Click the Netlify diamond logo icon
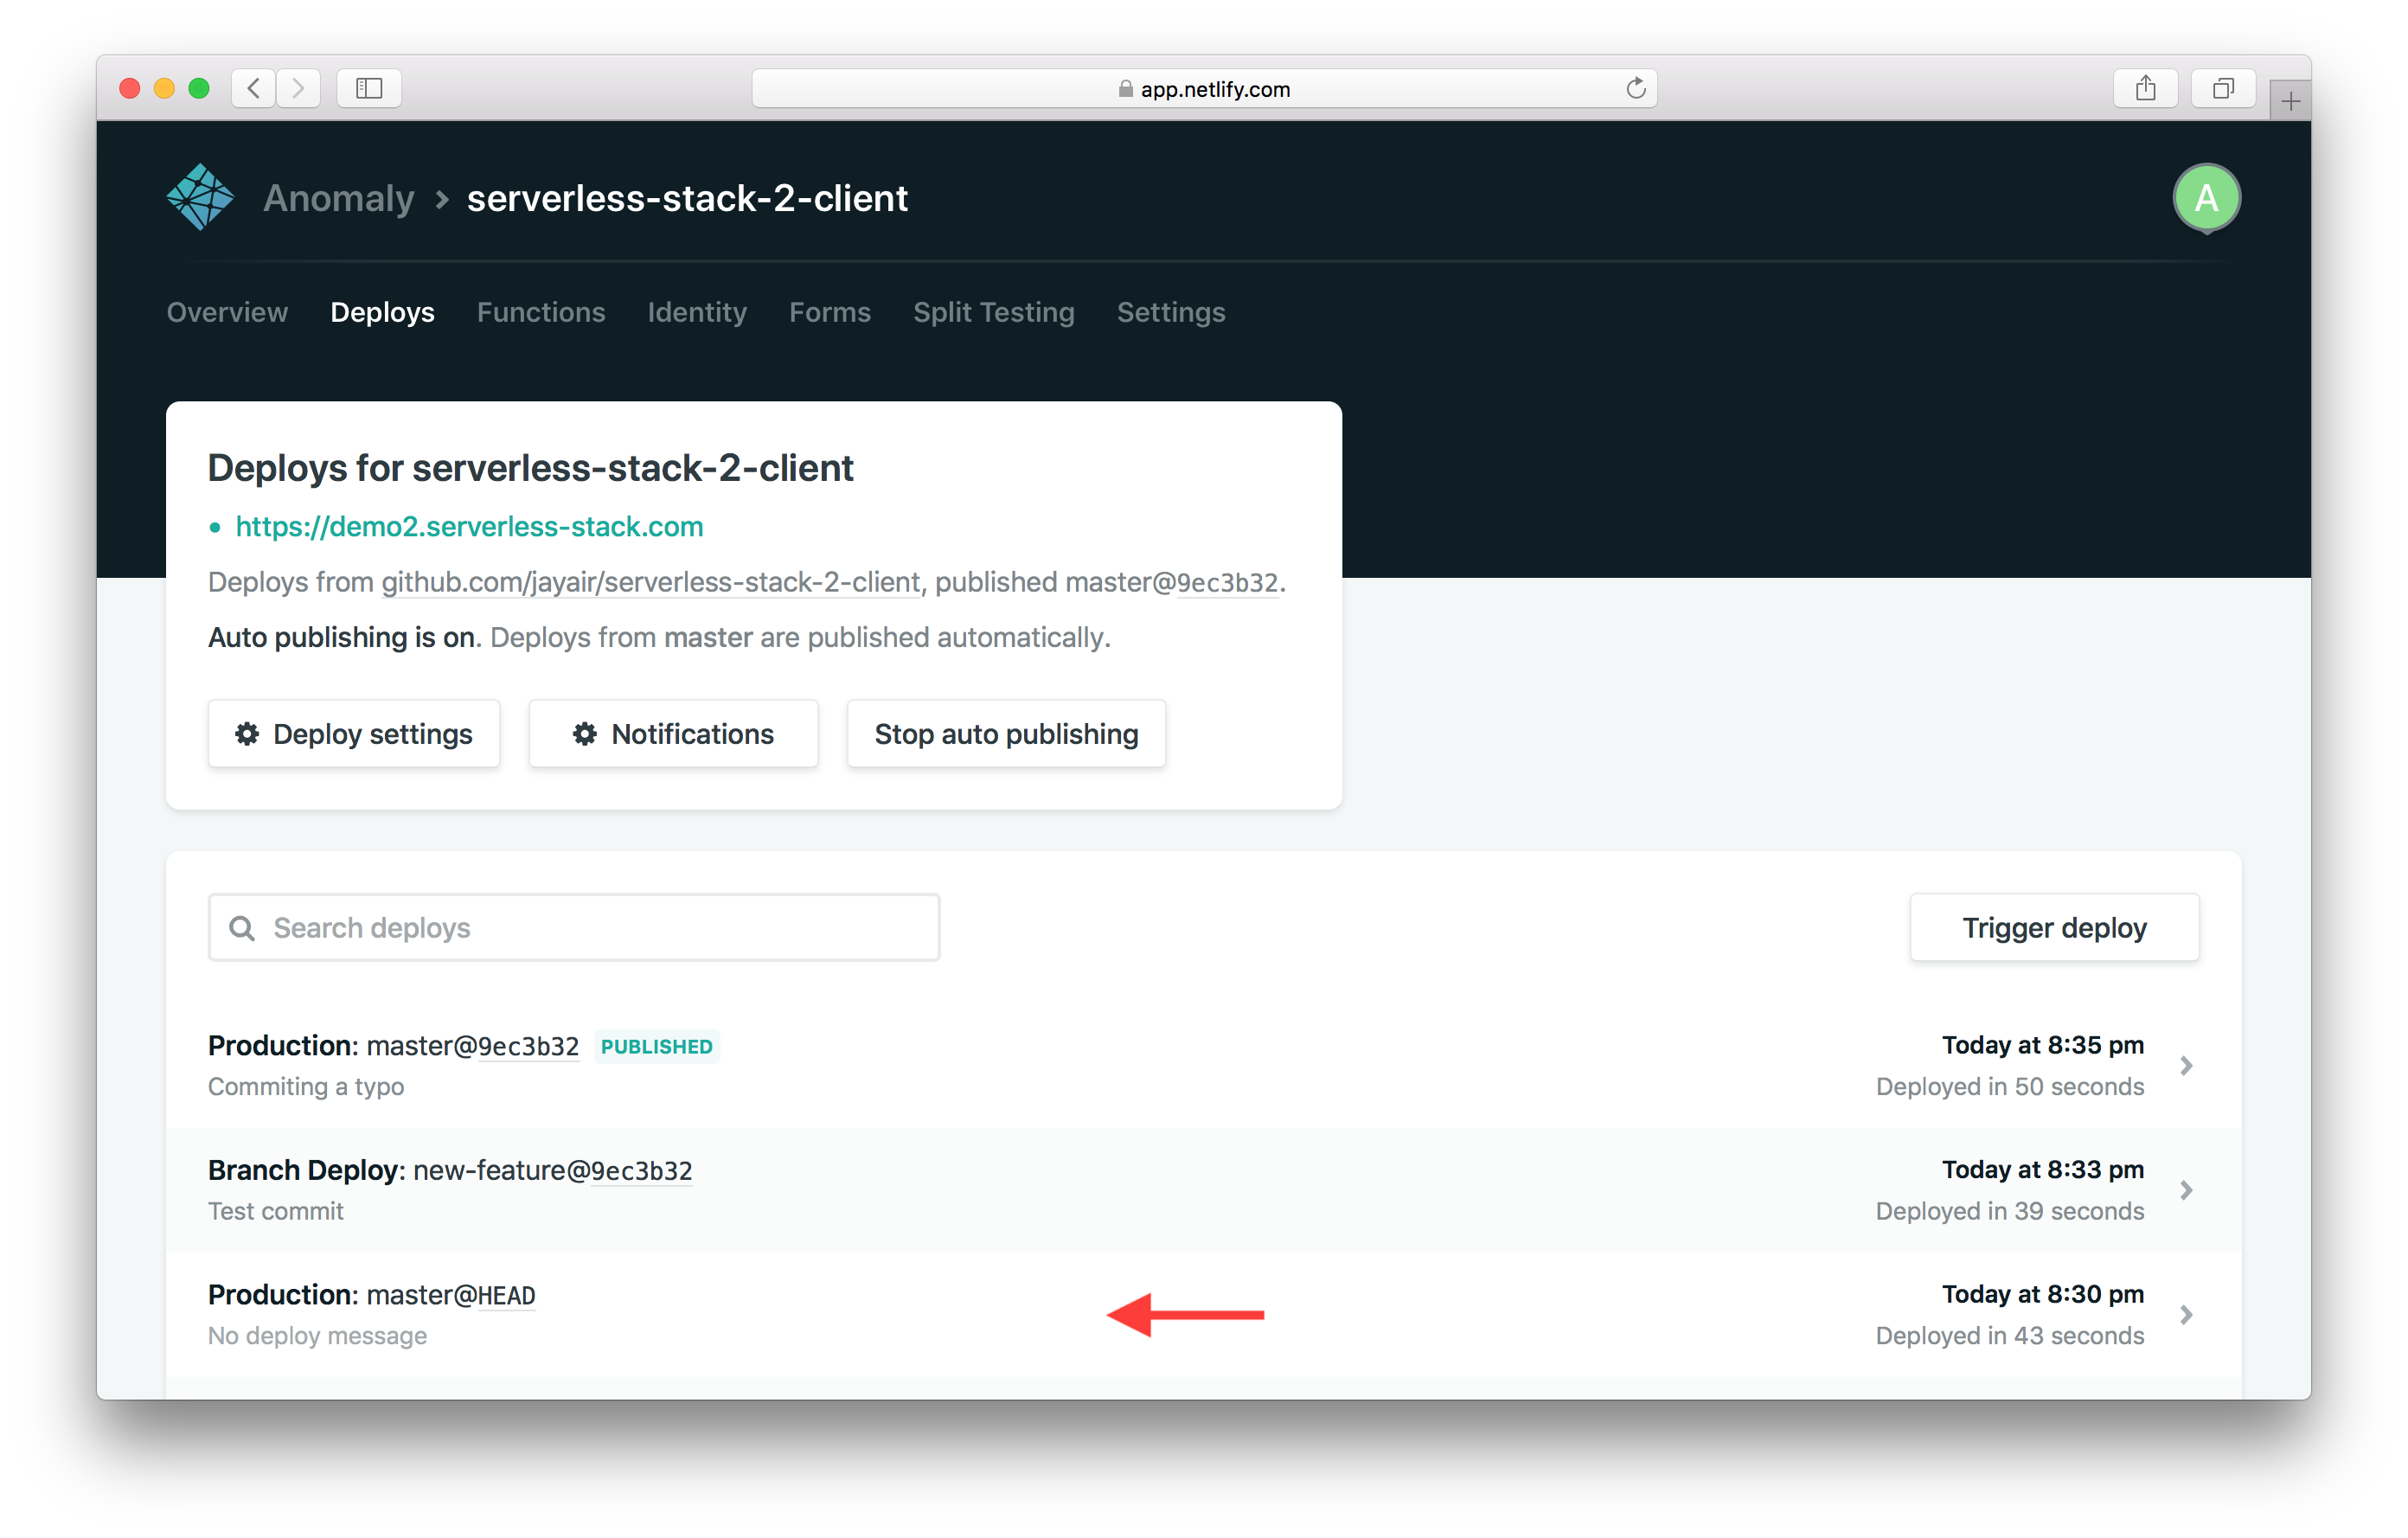Viewport: 2408px width, 1538px height. (x=198, y=198)
